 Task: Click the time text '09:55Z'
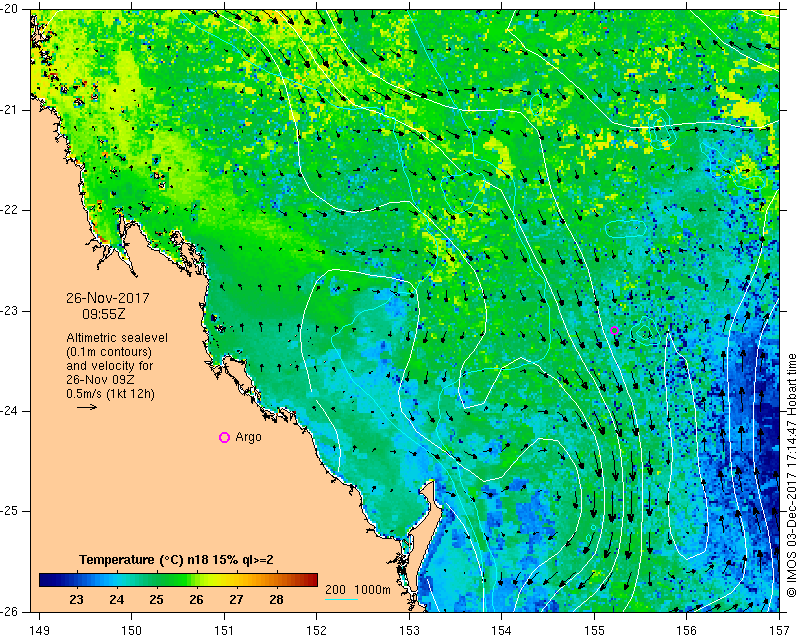104,314
